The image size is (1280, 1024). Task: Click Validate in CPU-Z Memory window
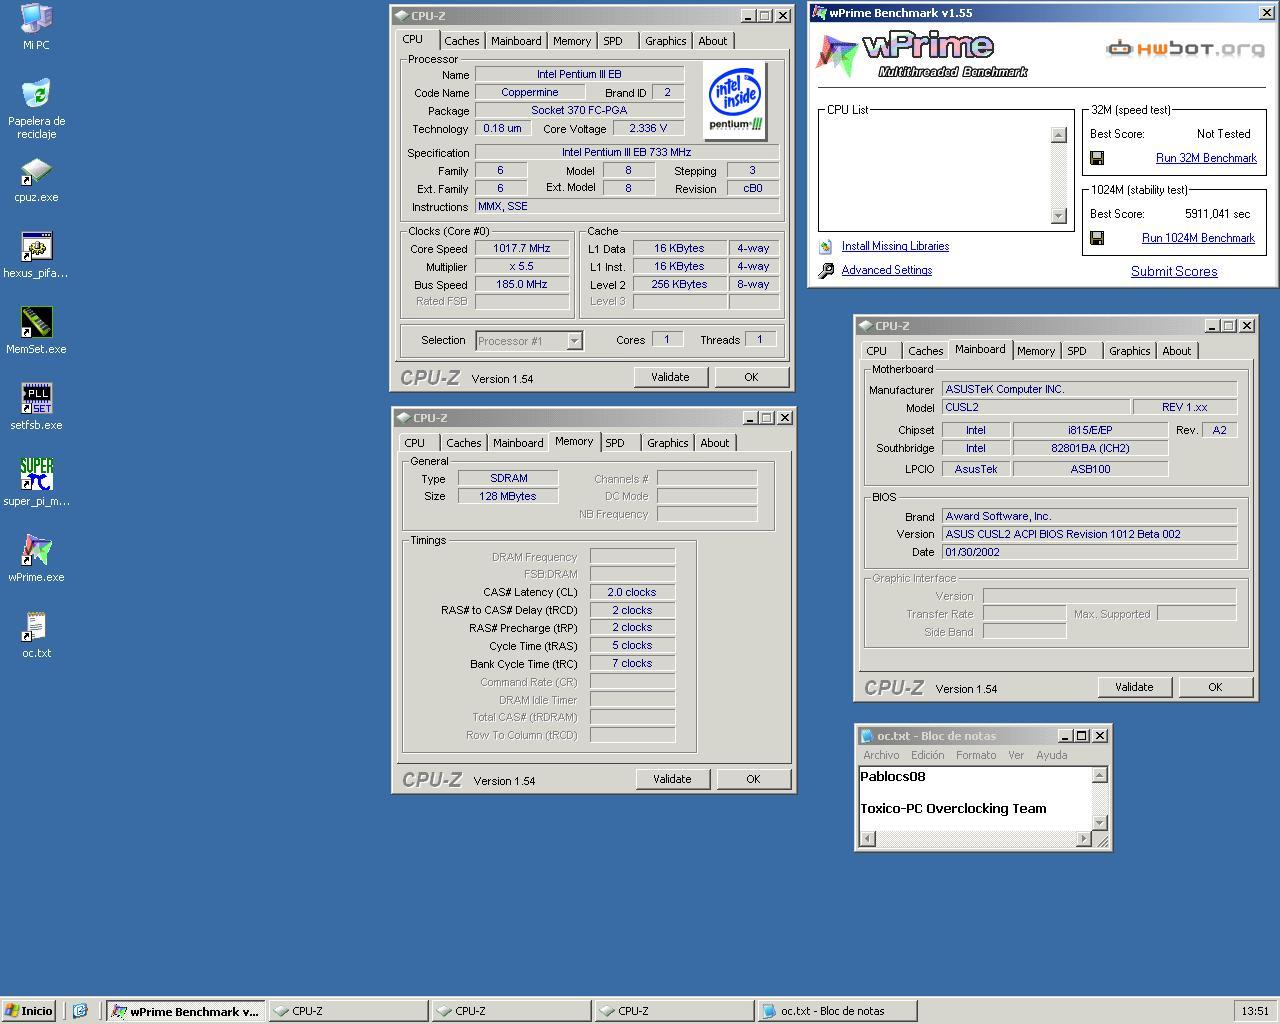click(672, 779)
